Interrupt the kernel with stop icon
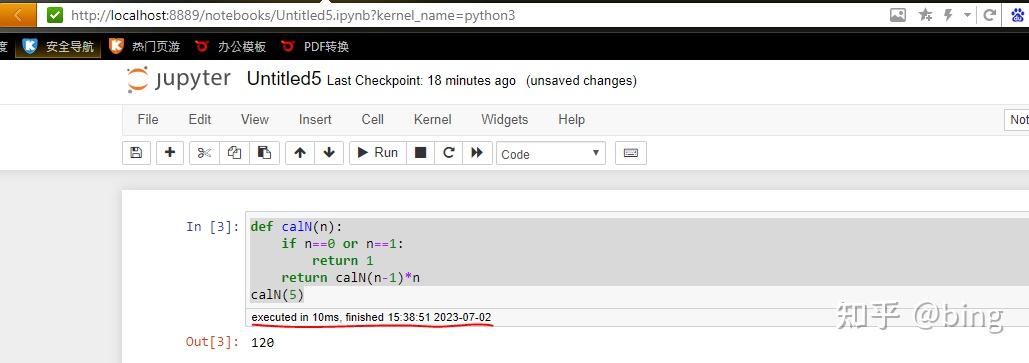Viewport: 1029px width, 363px height. [421, 153]
